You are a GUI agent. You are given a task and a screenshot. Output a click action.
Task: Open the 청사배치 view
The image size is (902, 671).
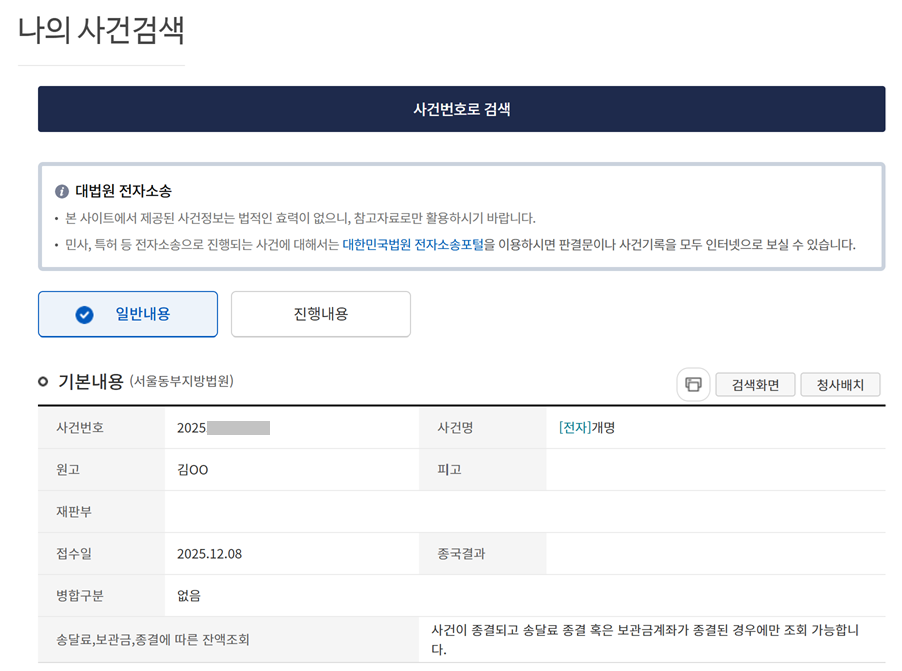[840, 384]
